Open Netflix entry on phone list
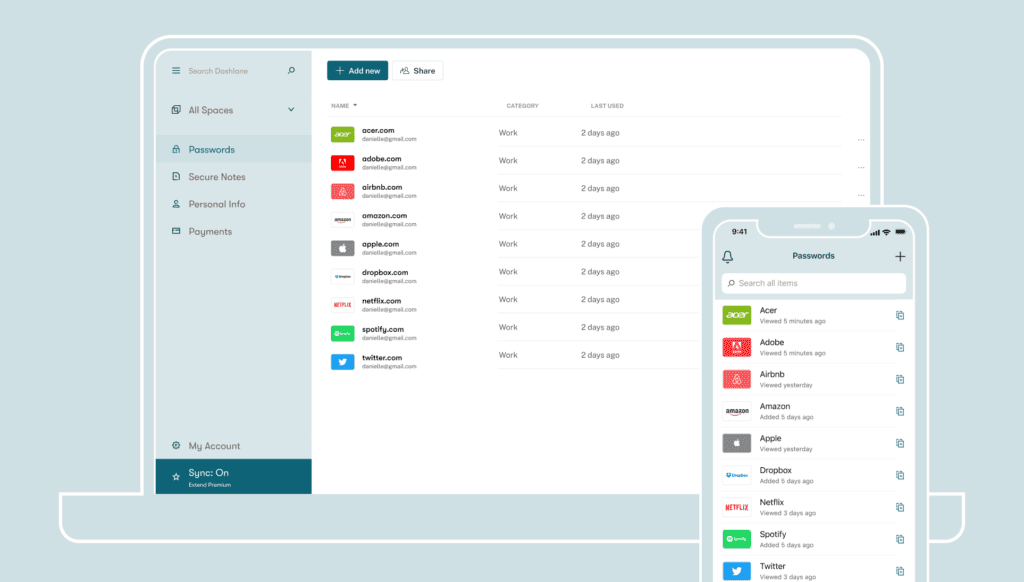1024x582 pixels. pos(814,508)
